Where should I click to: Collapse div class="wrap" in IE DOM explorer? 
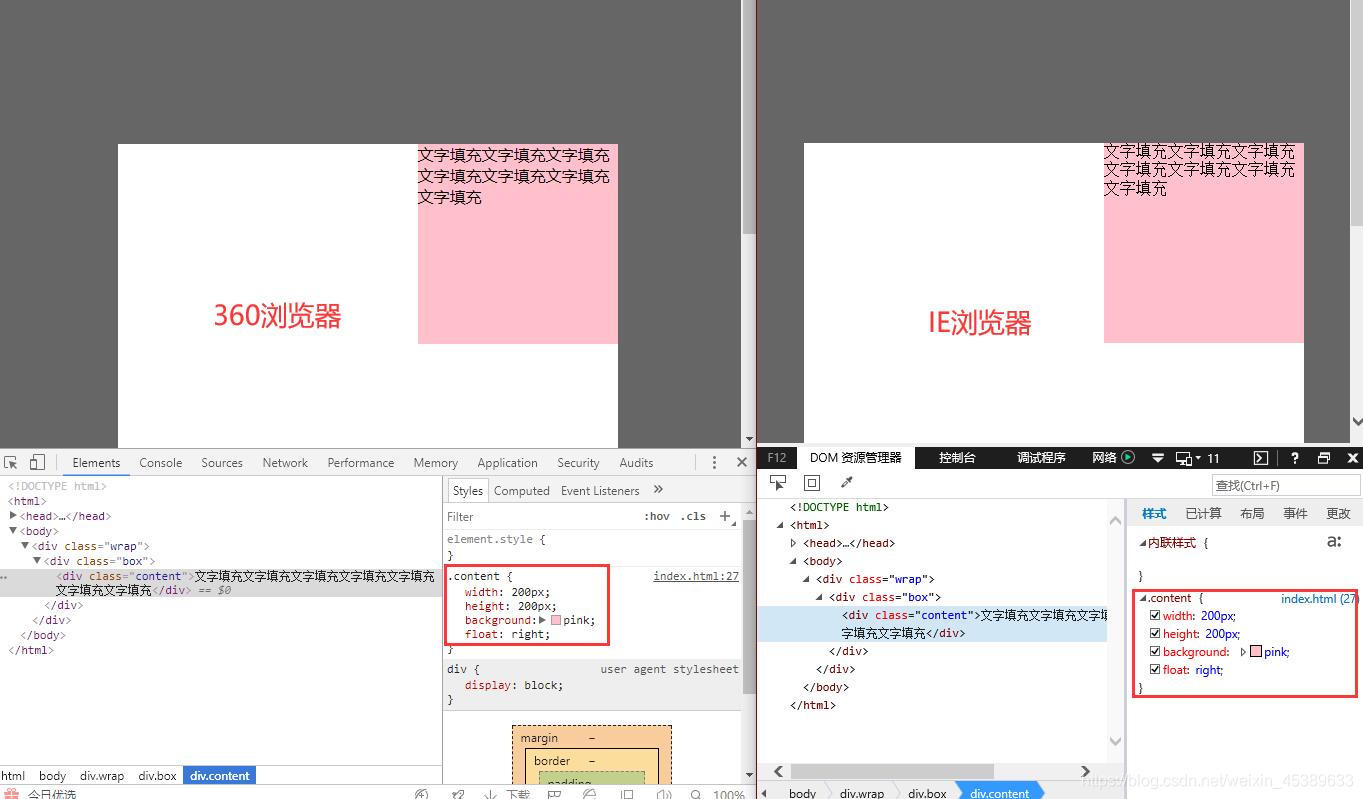[x=807, y=579]
